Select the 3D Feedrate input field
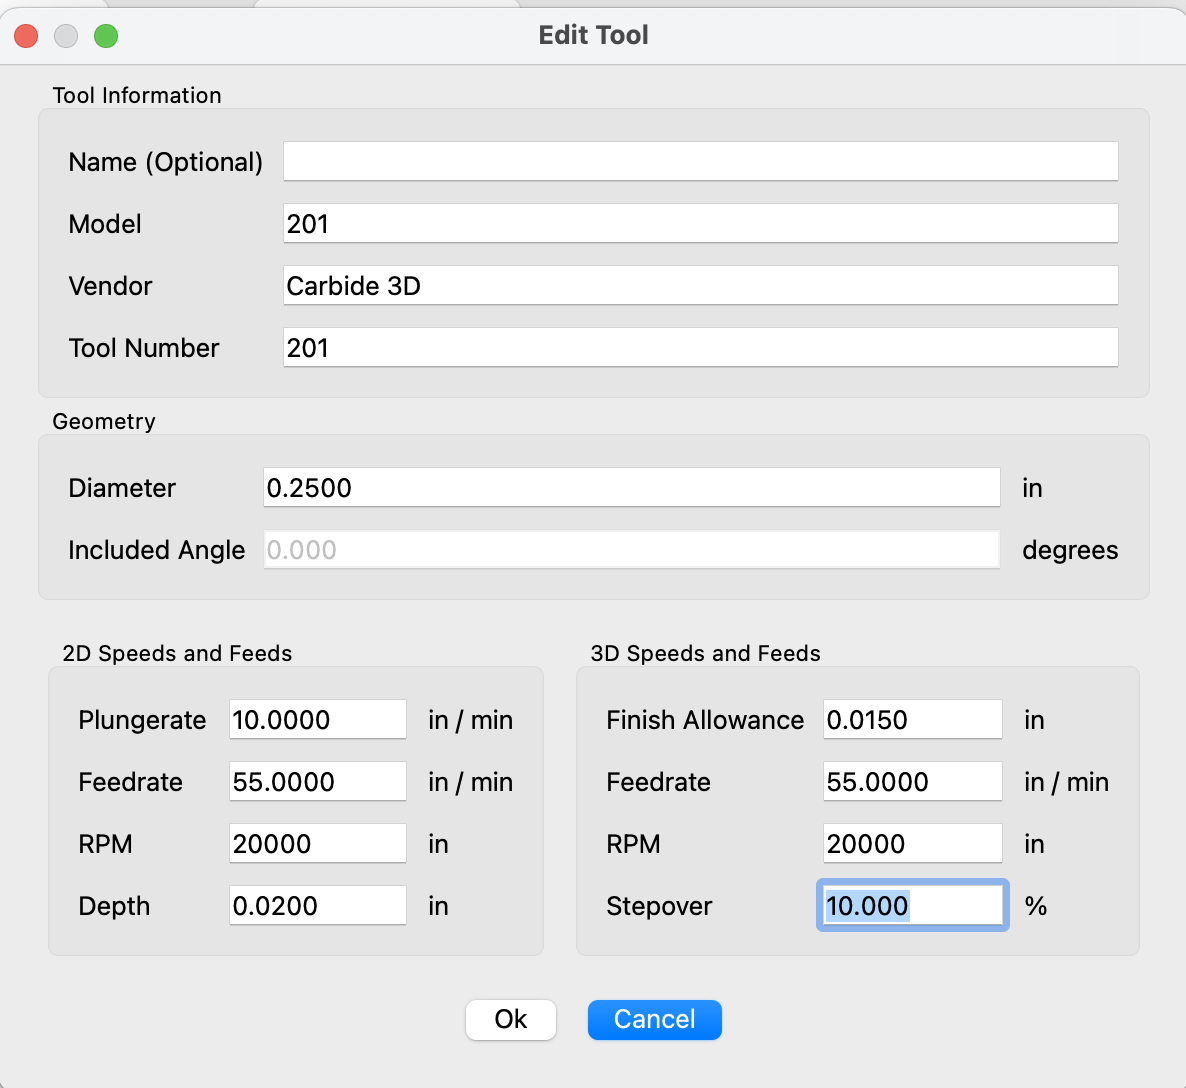Image resolution: width=1186 pixels, height=1088 pixels. (x=912, y=782)
